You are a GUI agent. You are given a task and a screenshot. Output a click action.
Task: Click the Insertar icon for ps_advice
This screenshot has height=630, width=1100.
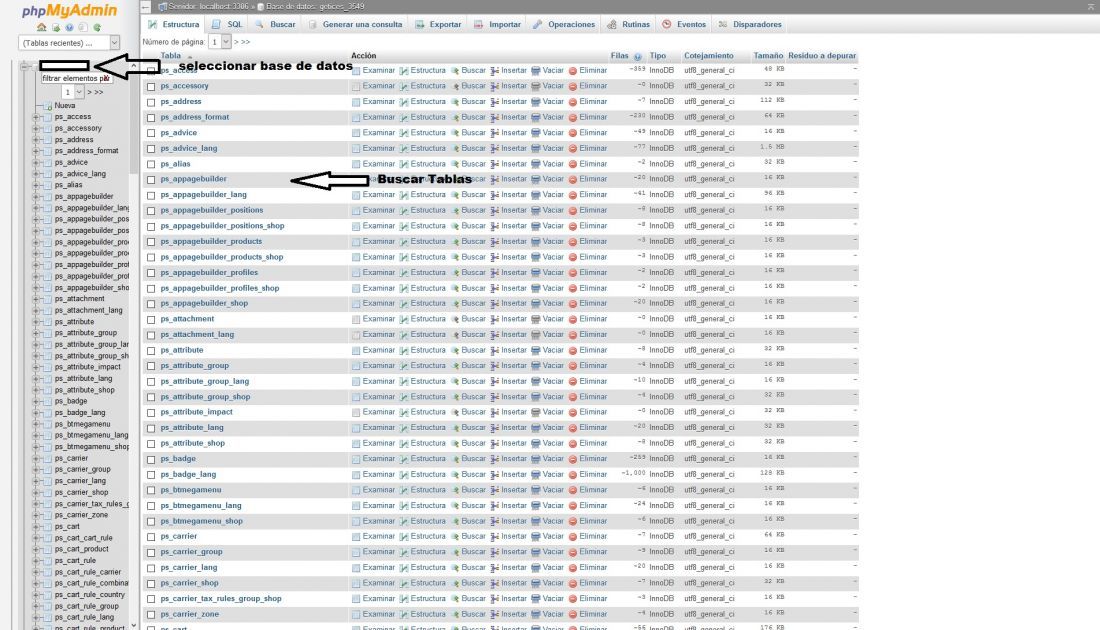point(495,133)
